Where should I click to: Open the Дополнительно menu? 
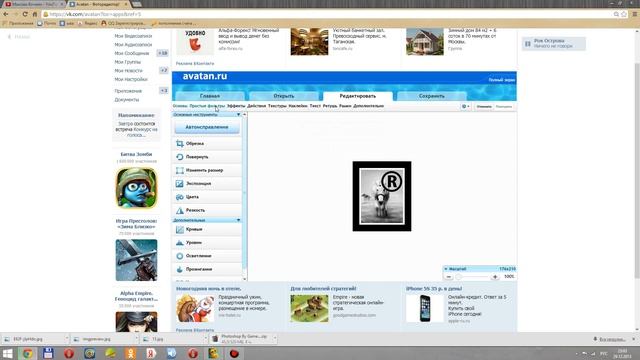pyautogui.click(x=369, y=106)
